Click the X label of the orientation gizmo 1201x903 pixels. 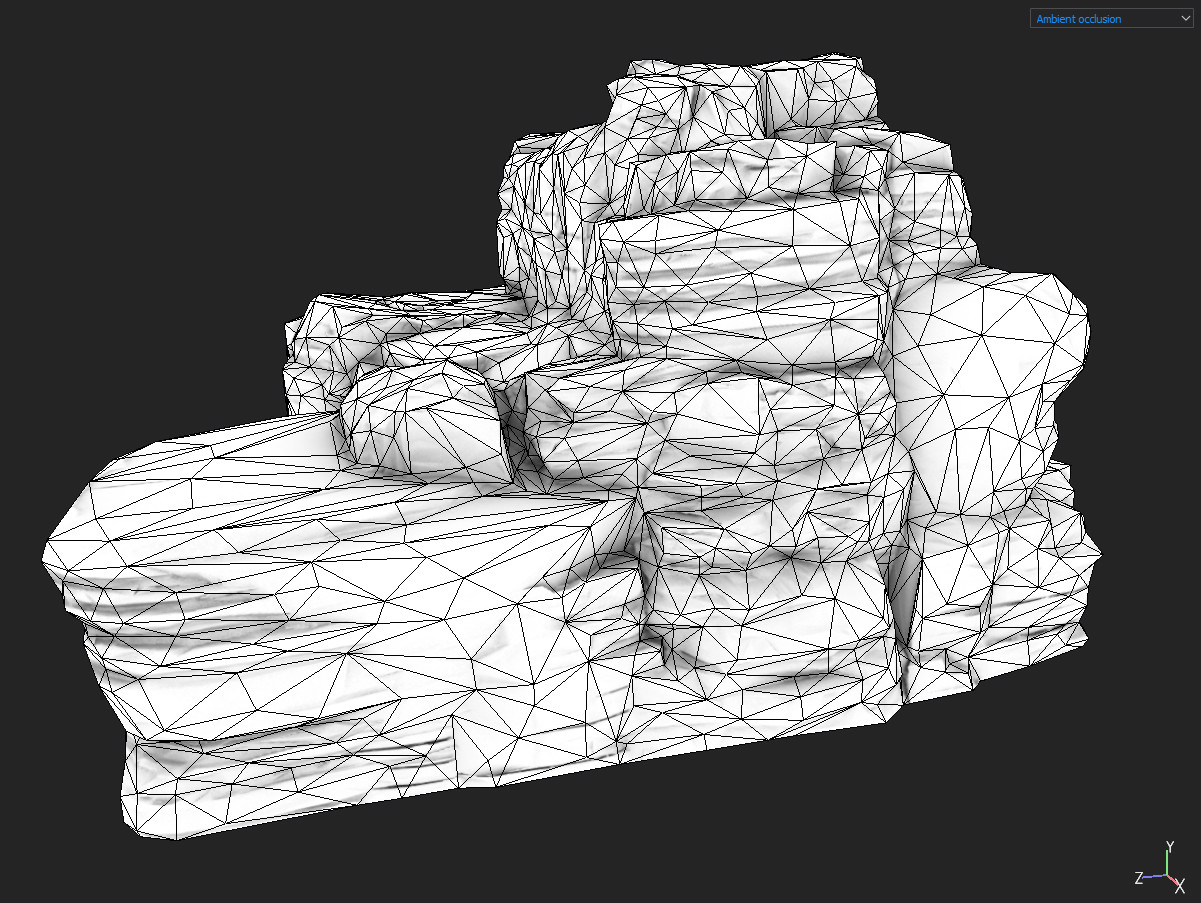tap(1180, 886)
